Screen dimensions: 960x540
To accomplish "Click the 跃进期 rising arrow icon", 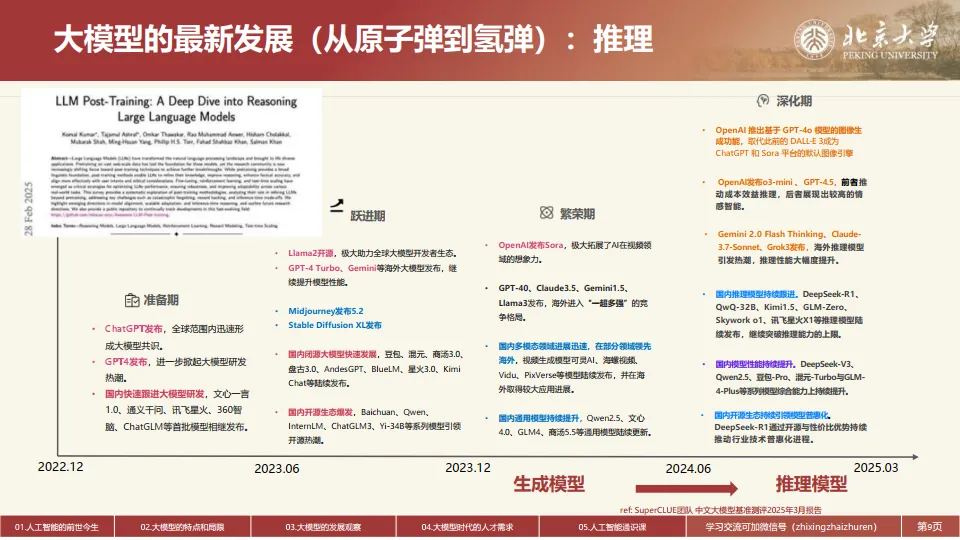I will pyautogui.click(x=337, y=206).
